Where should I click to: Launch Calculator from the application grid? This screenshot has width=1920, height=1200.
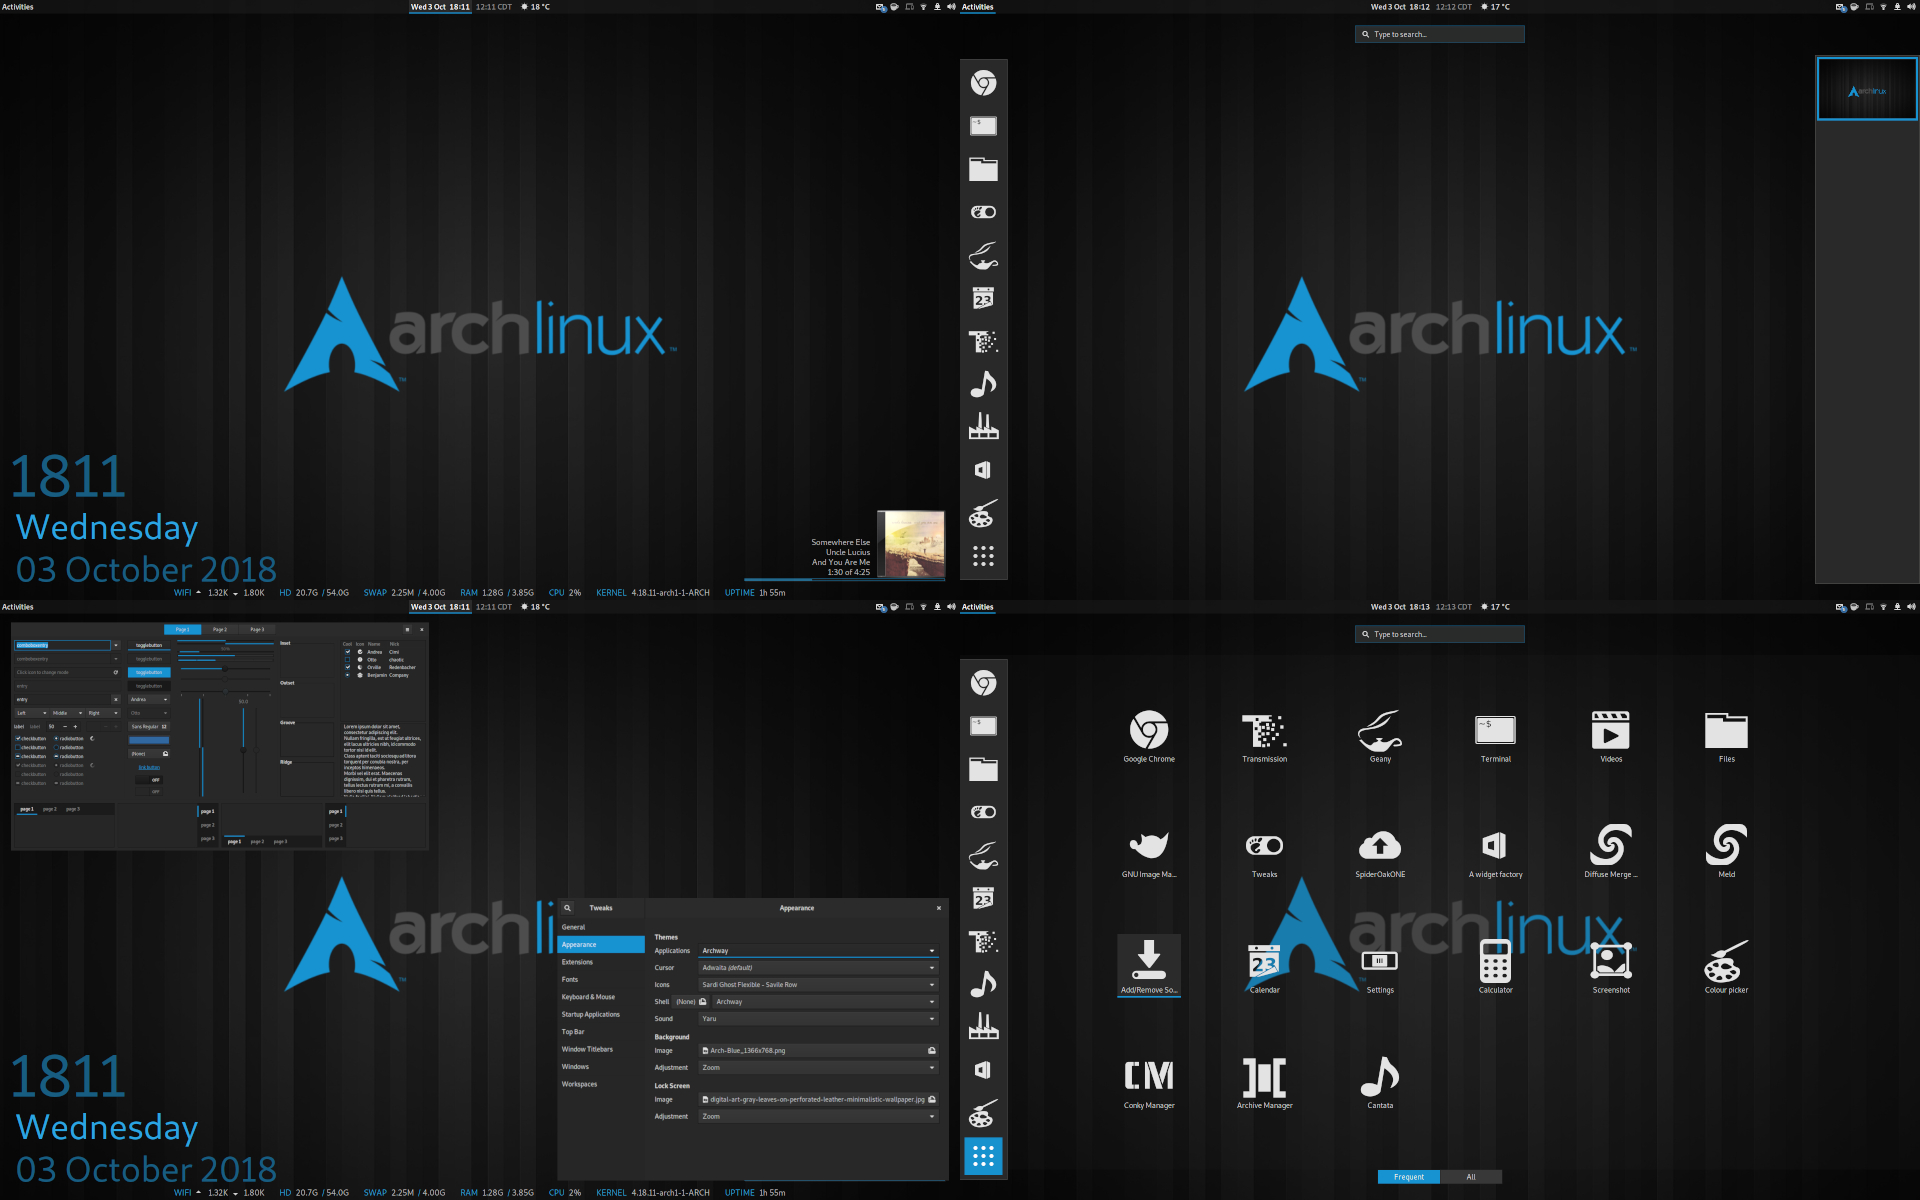1496,968
